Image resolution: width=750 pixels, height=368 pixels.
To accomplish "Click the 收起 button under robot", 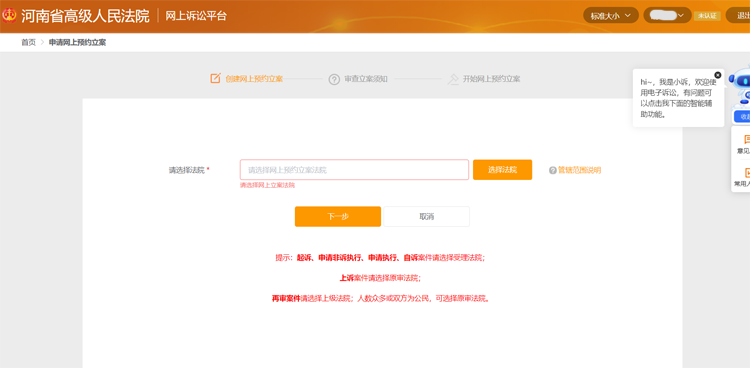I will click(x=742, y=117).
